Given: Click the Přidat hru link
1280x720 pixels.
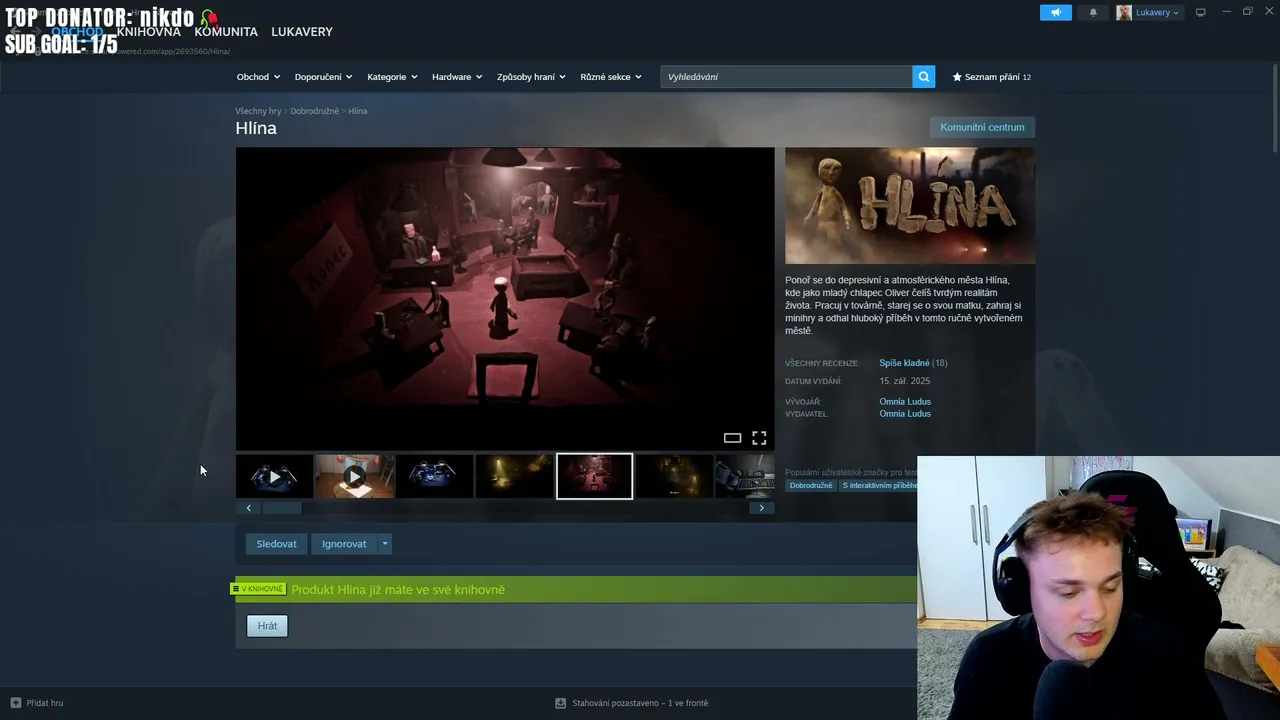Looking at the screenshot, I should (45, 703).
